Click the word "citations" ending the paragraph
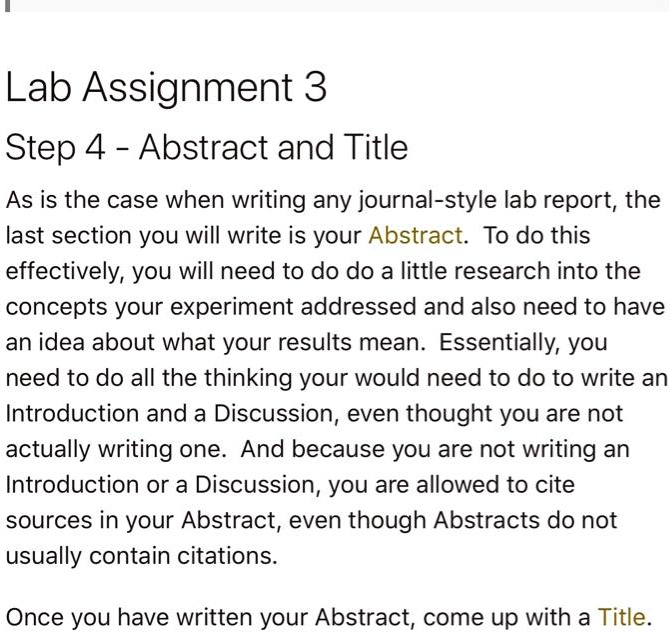This screenshot has height=634, width=670. click(227, 557)
